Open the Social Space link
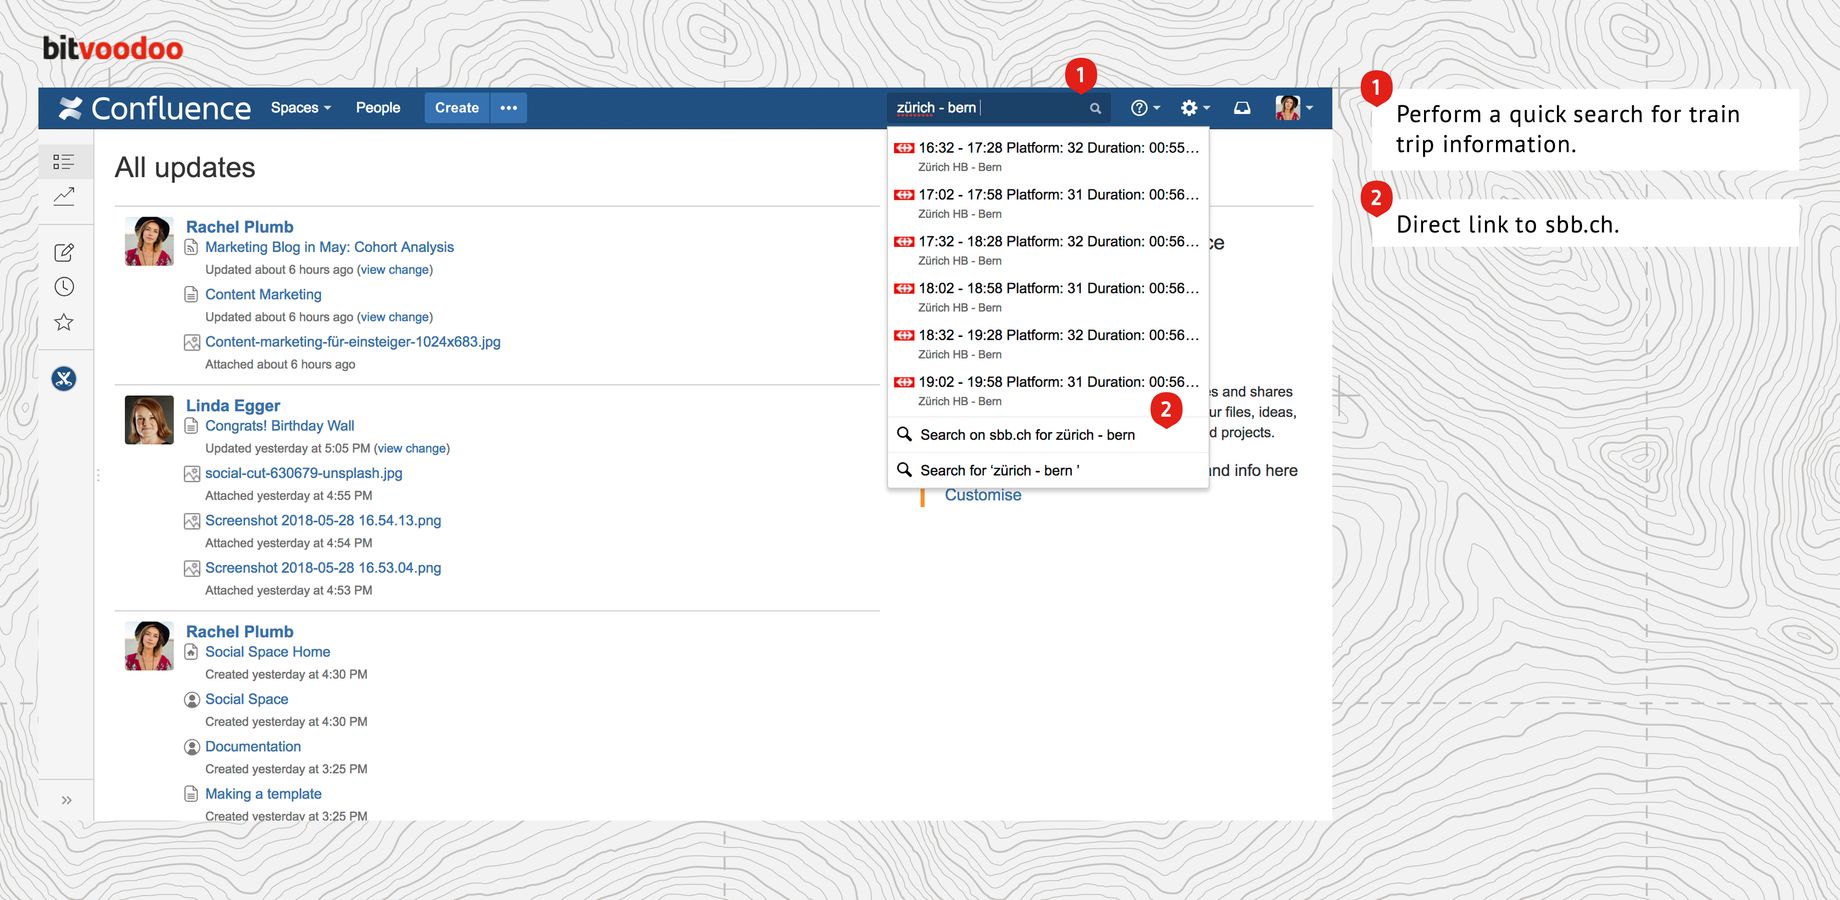This screenshot has height=900, width=1840. point(246,699)
